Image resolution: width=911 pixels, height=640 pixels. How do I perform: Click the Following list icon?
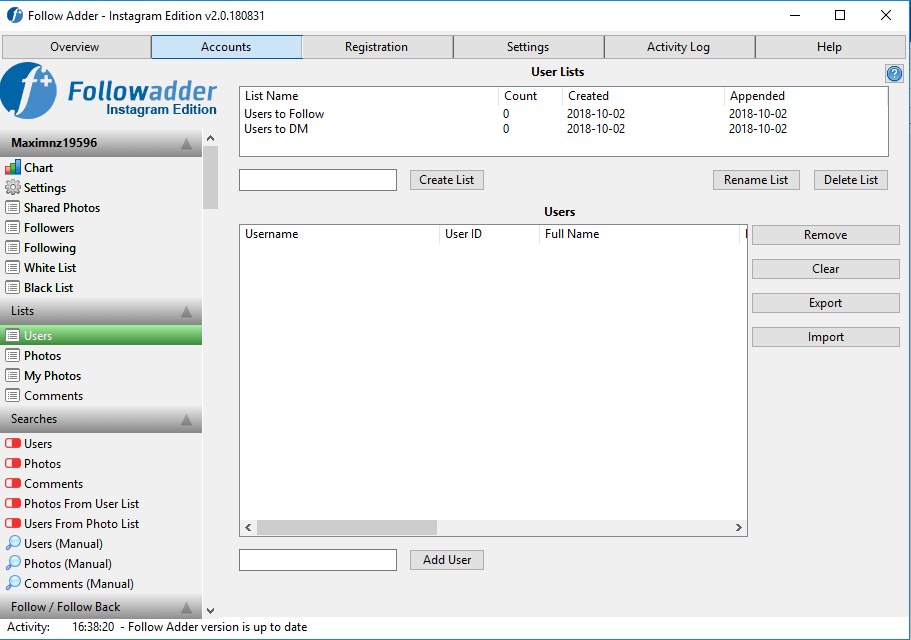coord(13,248)
